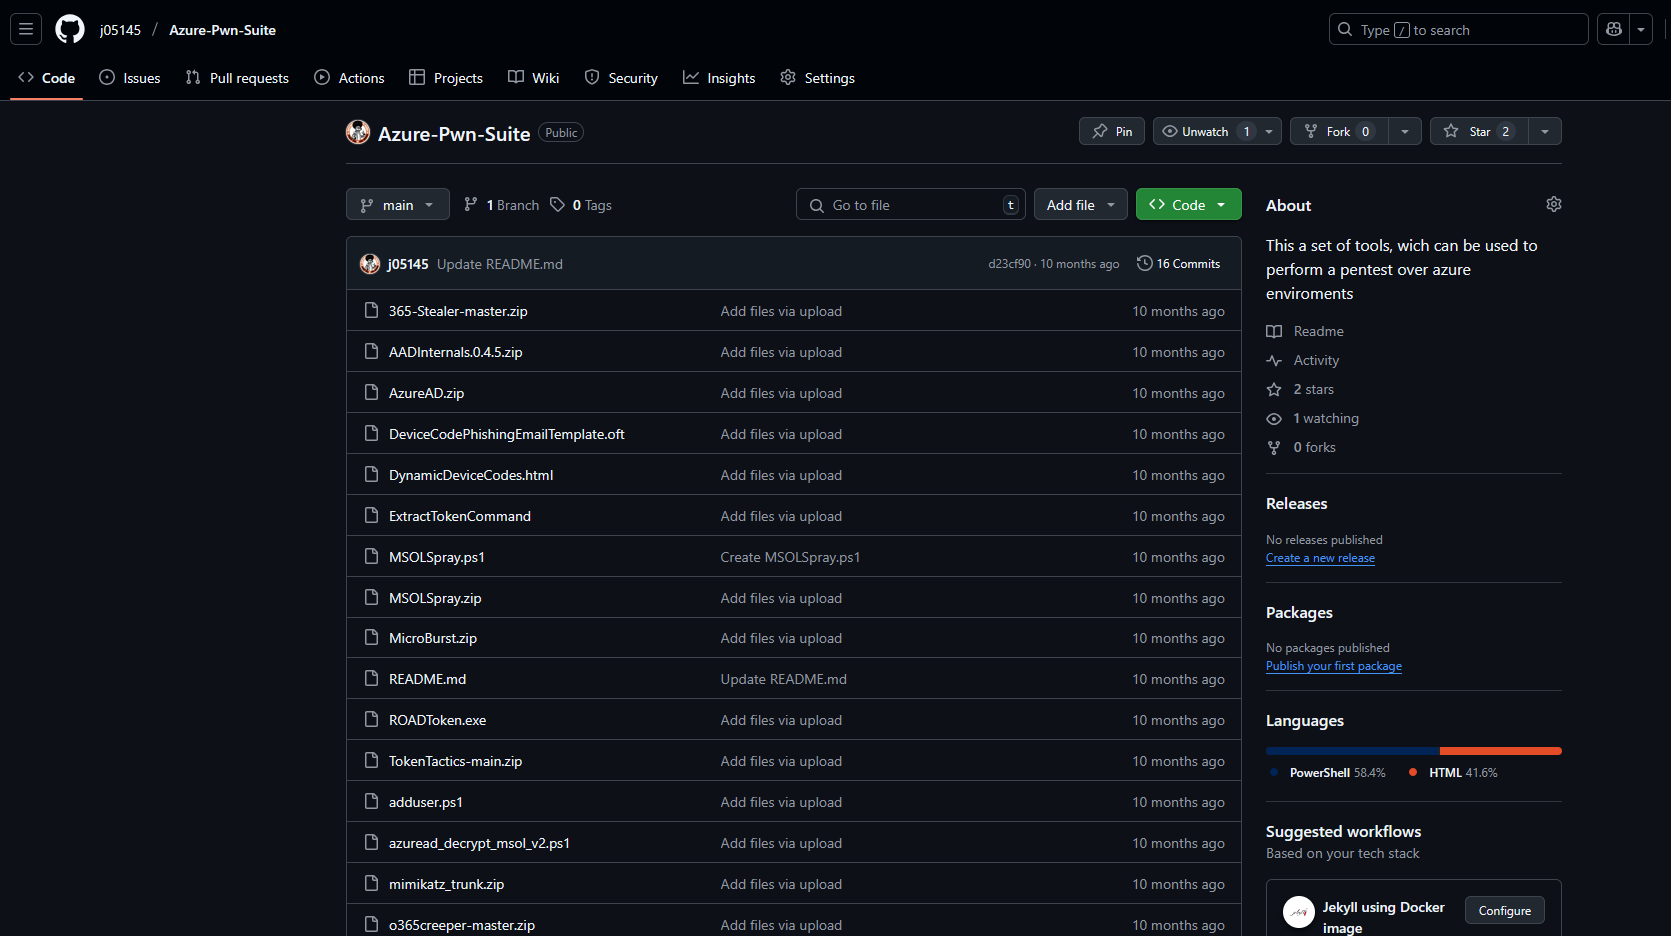The height and width of the screenshot is (936, 1671).
Task: Star the repository
Action: [1479, 131]
